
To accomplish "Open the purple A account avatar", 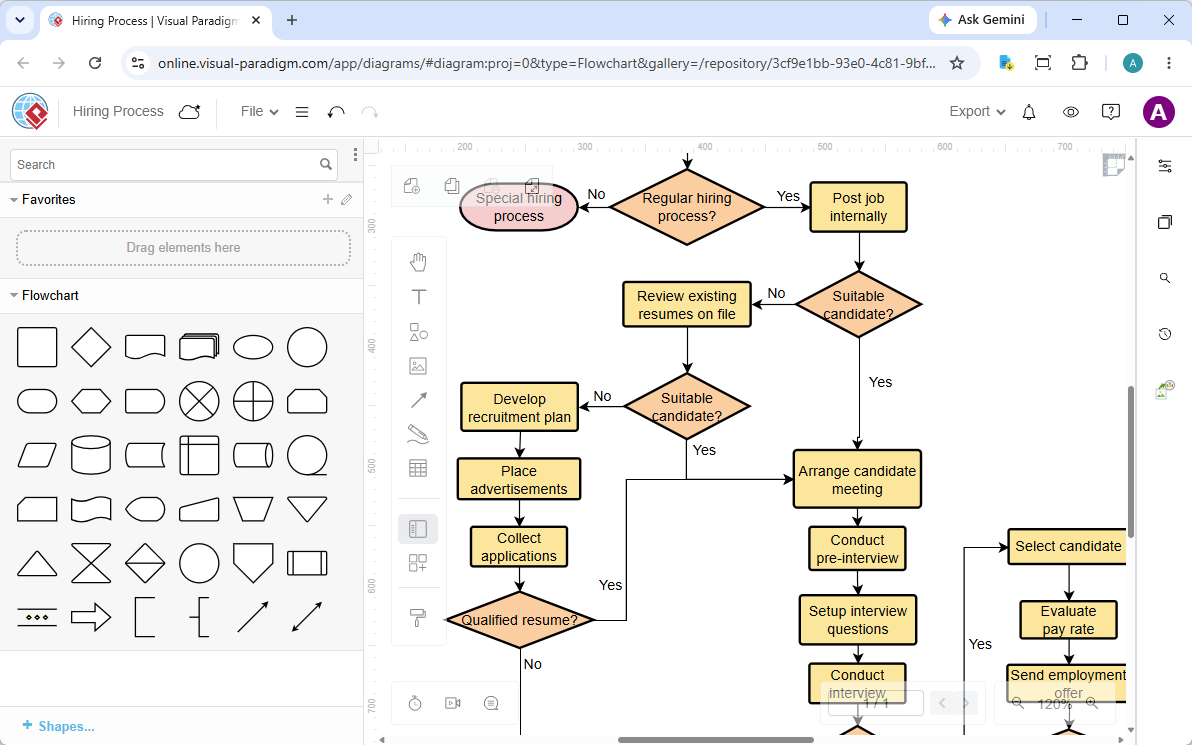I will pyautogui.click(x=1159, y=112).
